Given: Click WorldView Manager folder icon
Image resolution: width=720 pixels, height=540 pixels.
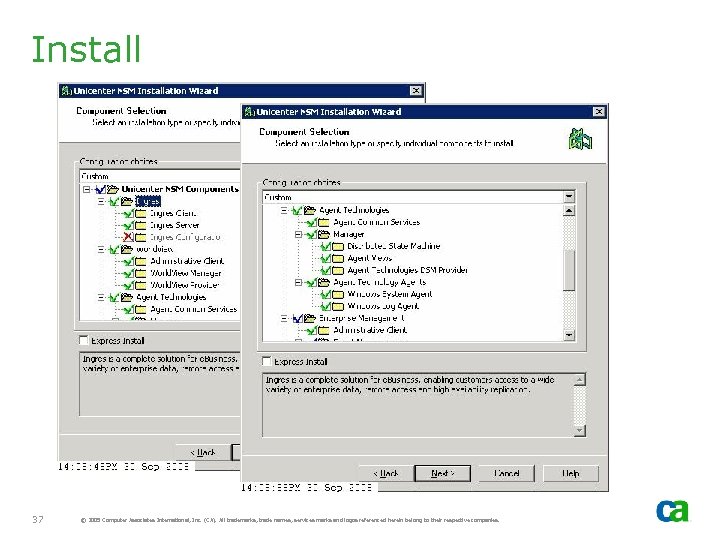Looking at the screenshot, I should click(x=141, y=273).
